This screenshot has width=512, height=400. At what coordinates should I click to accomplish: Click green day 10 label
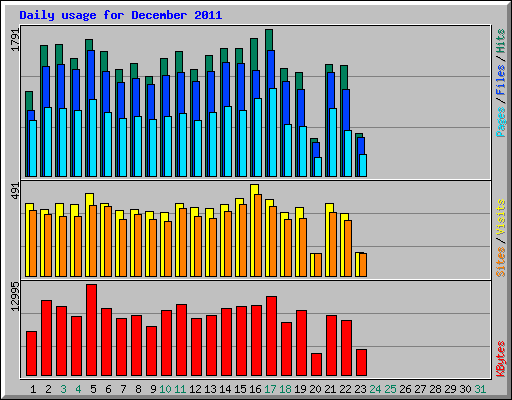(165, 389)
